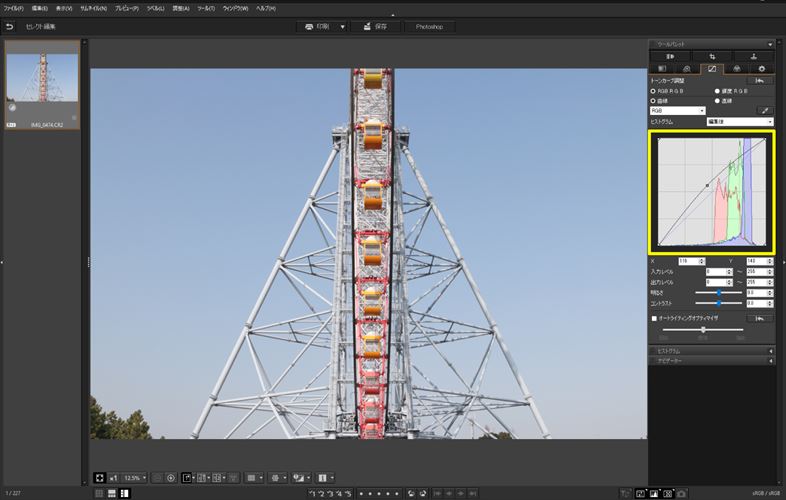Click the zoom-in plus icon in bottom toolbar
Viewport: 786px width, 500px height.
click(x=170, y=478)
